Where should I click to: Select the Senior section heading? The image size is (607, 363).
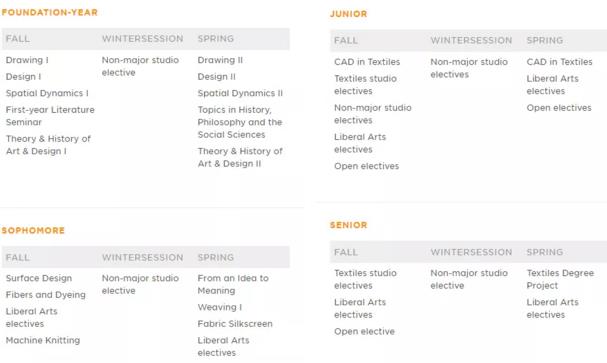pyautogui.click(x=348, y=225)
